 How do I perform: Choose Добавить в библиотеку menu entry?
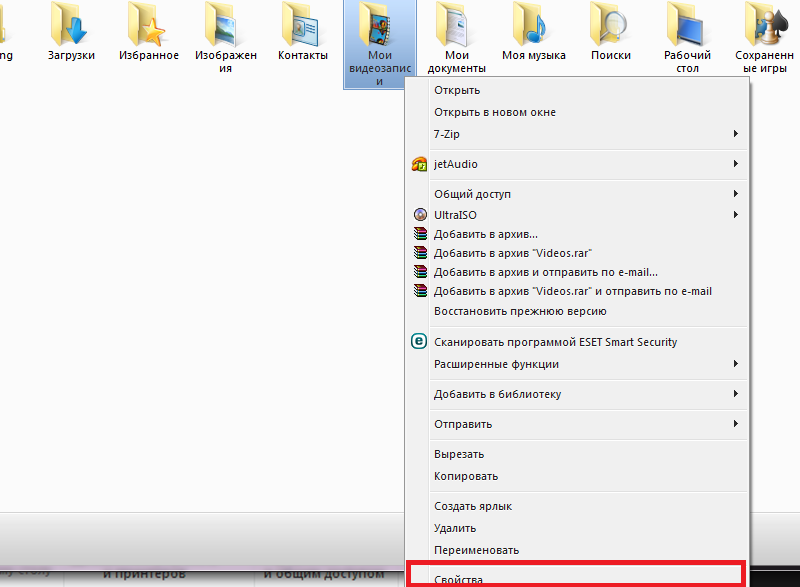[x=500, y=394]
